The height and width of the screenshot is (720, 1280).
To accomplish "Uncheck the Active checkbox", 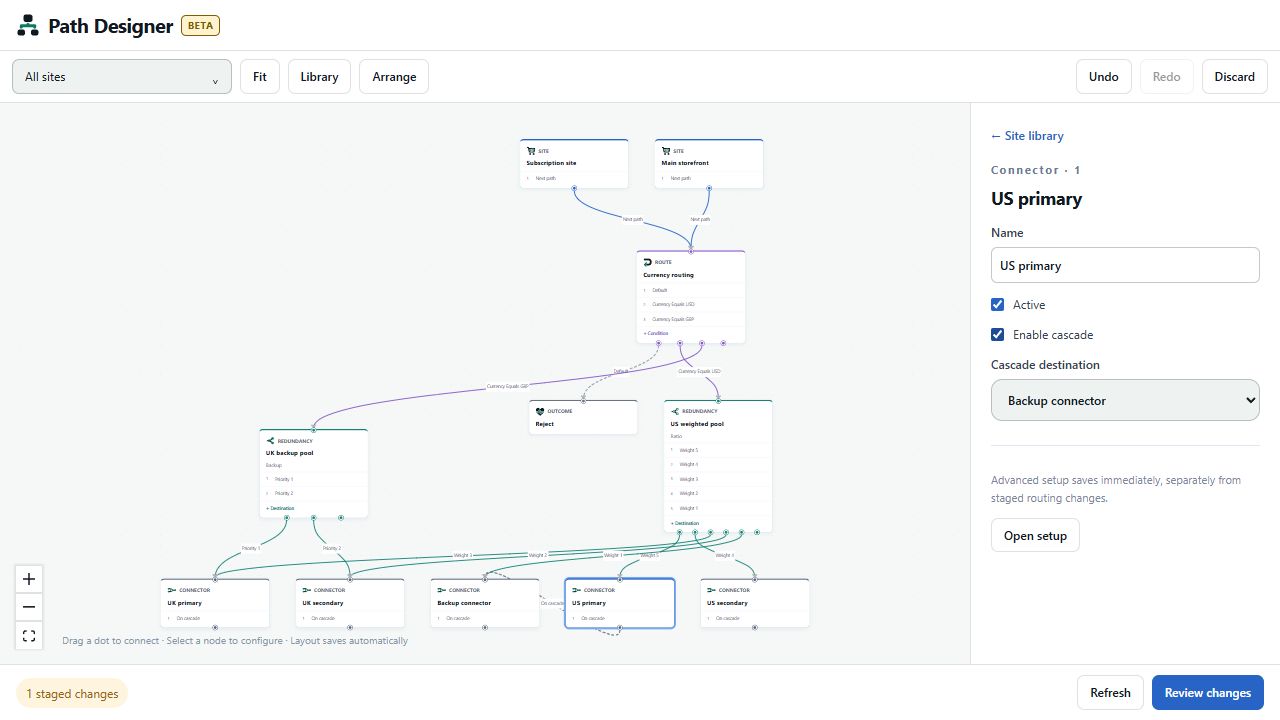I will click(x=997, y=305).
